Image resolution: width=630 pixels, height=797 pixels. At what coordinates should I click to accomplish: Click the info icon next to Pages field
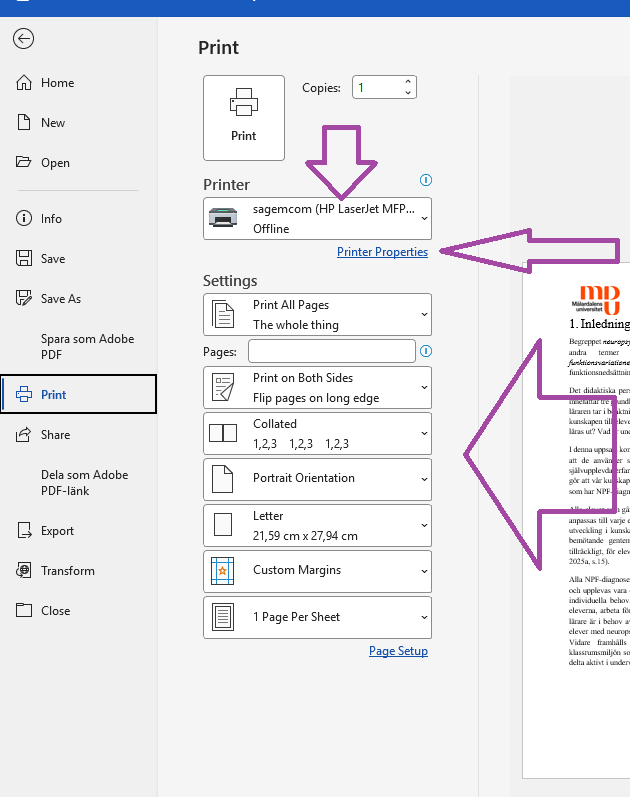[x=426, y=351]
